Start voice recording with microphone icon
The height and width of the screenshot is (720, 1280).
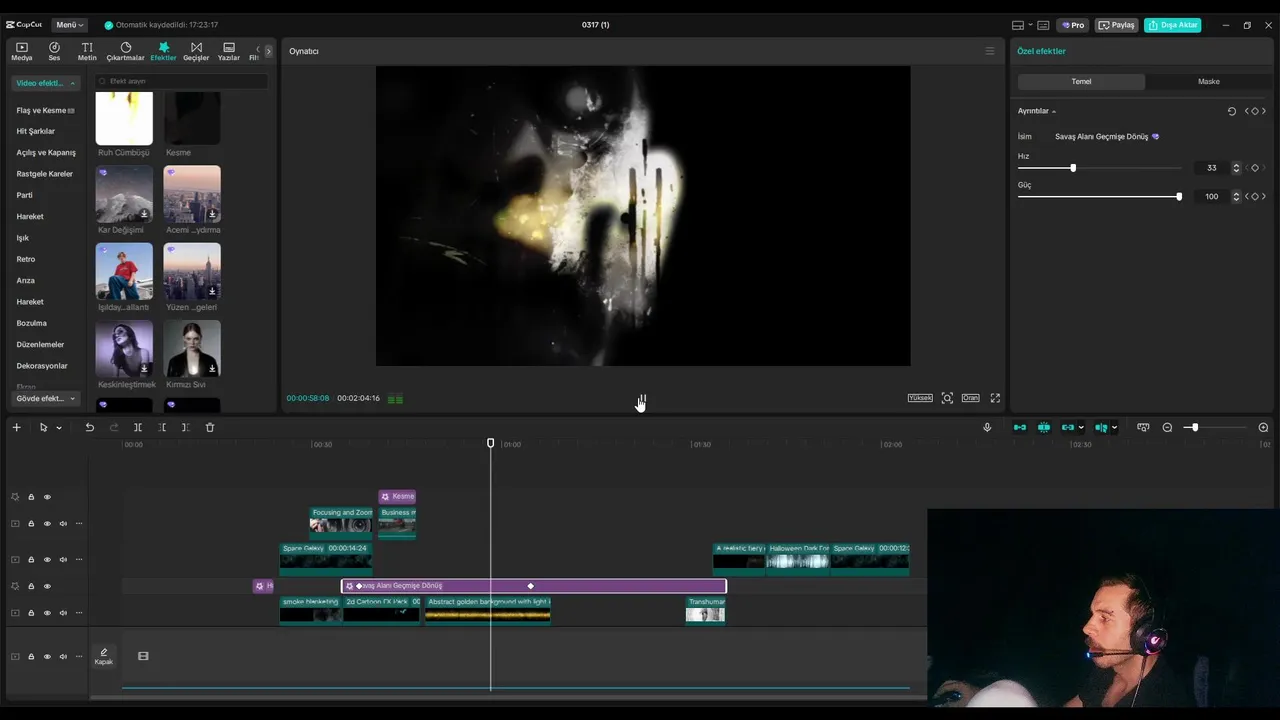click(987, 427)
